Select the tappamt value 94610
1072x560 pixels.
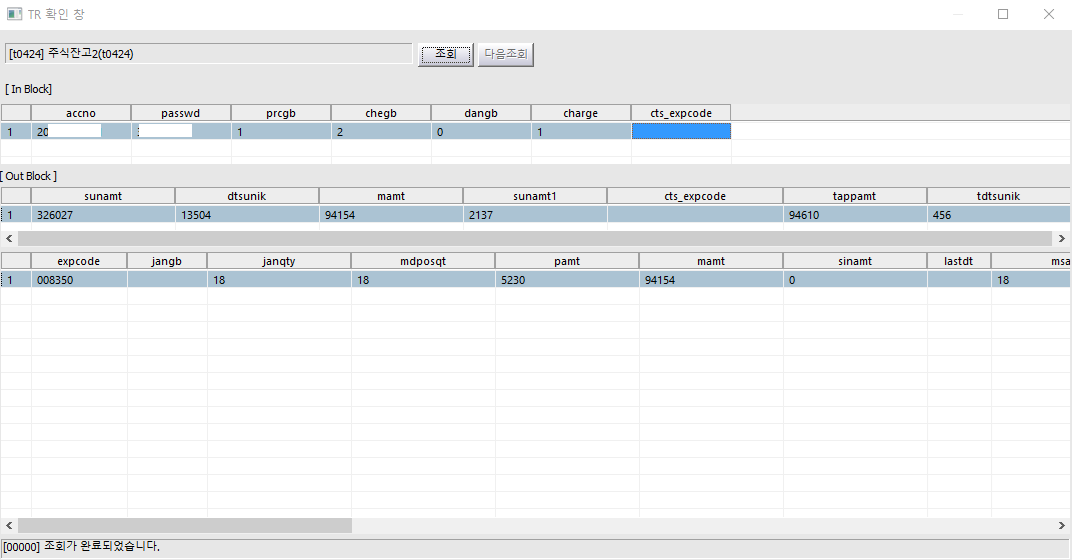855,215
